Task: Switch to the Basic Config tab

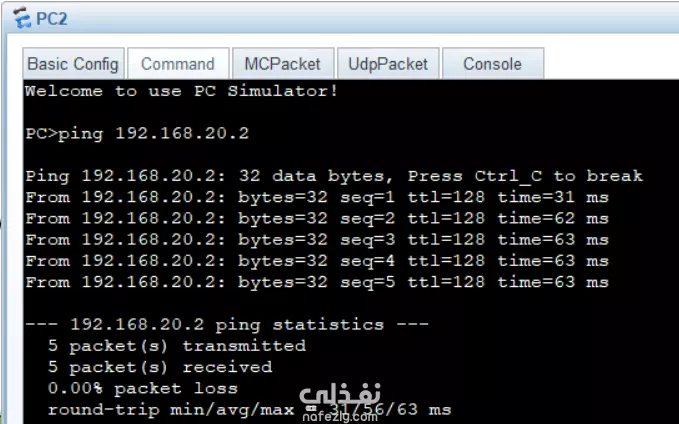Action: (x=73, y=64)
